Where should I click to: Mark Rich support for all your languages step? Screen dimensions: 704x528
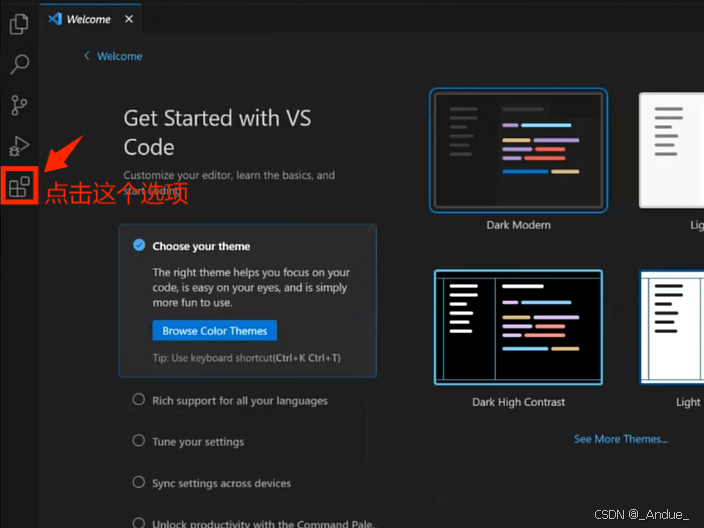pos(139,399)
